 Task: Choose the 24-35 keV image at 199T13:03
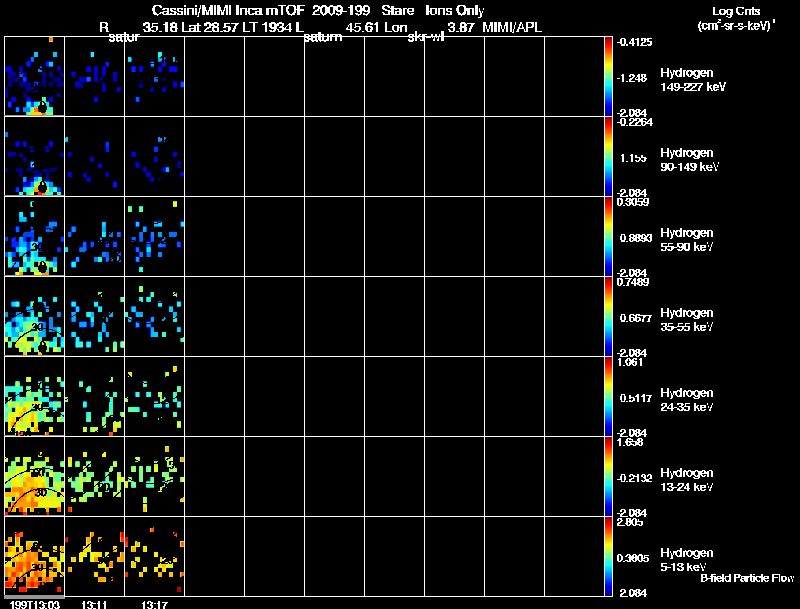[x=35, y=396]
